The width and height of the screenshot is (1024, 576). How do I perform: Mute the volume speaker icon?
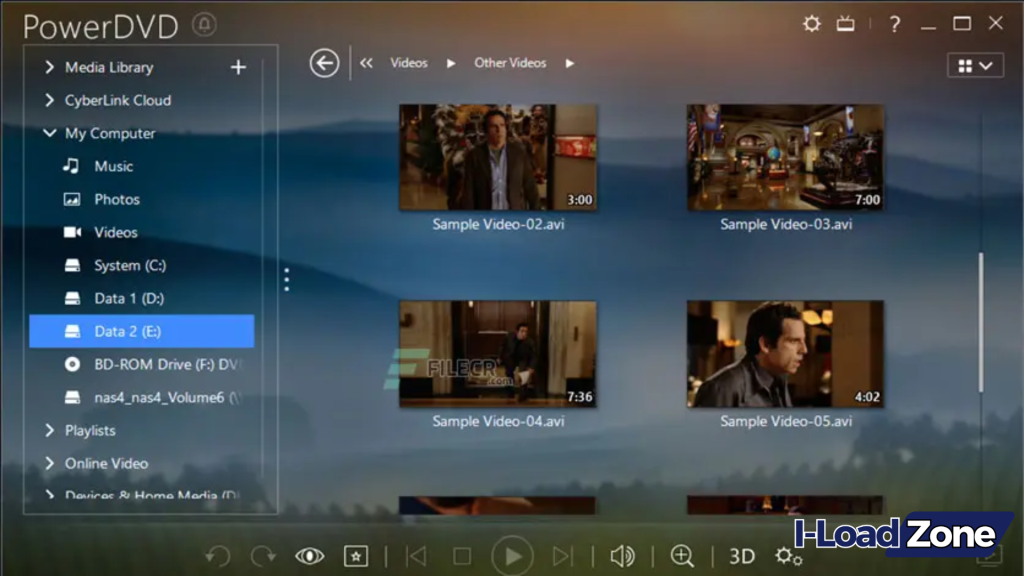pos(623,556)
